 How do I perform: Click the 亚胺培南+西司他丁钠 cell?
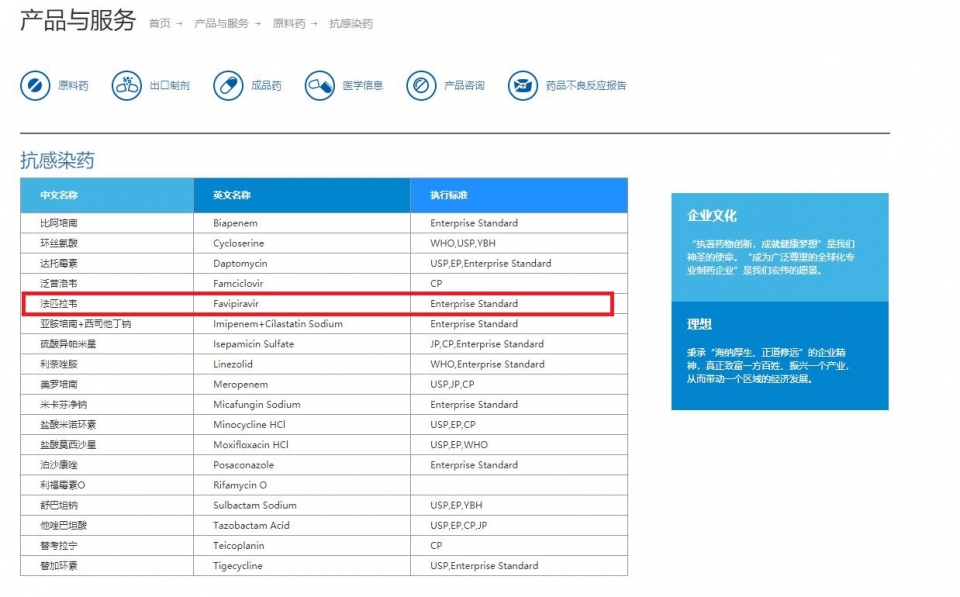(x=107, y=324)
